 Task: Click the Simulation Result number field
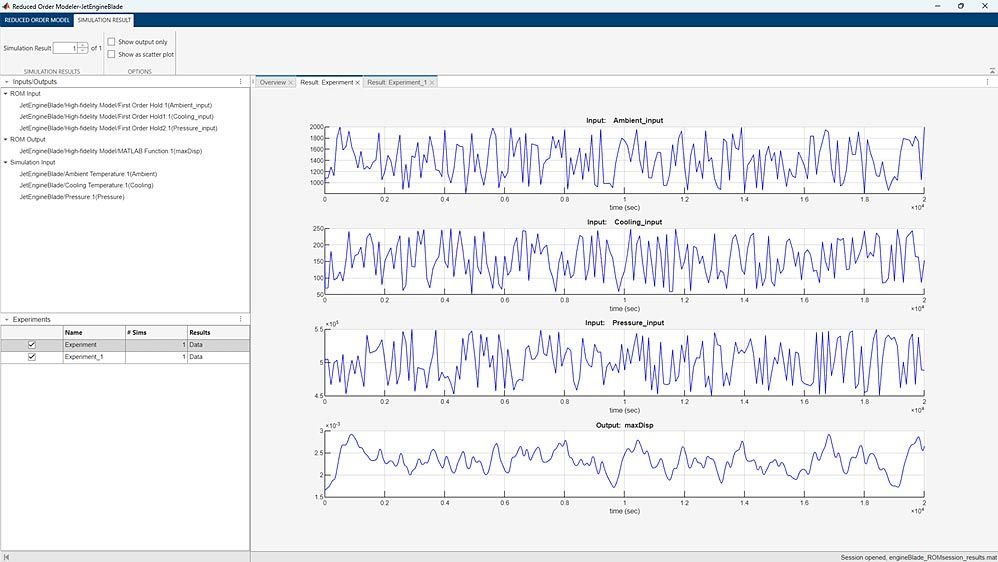tap(64, 48)
